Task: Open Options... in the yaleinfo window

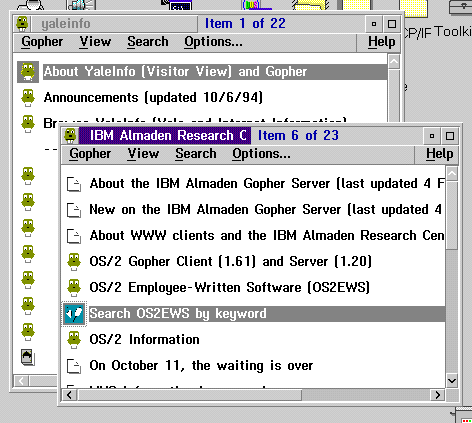Action: [213, 42]
